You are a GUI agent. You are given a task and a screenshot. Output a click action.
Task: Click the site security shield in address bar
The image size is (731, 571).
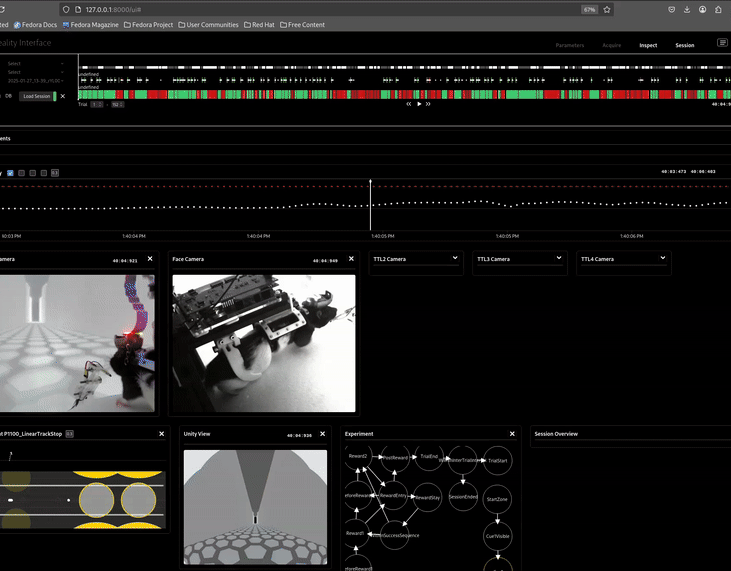pyautogui.click(x=66, y=9)
